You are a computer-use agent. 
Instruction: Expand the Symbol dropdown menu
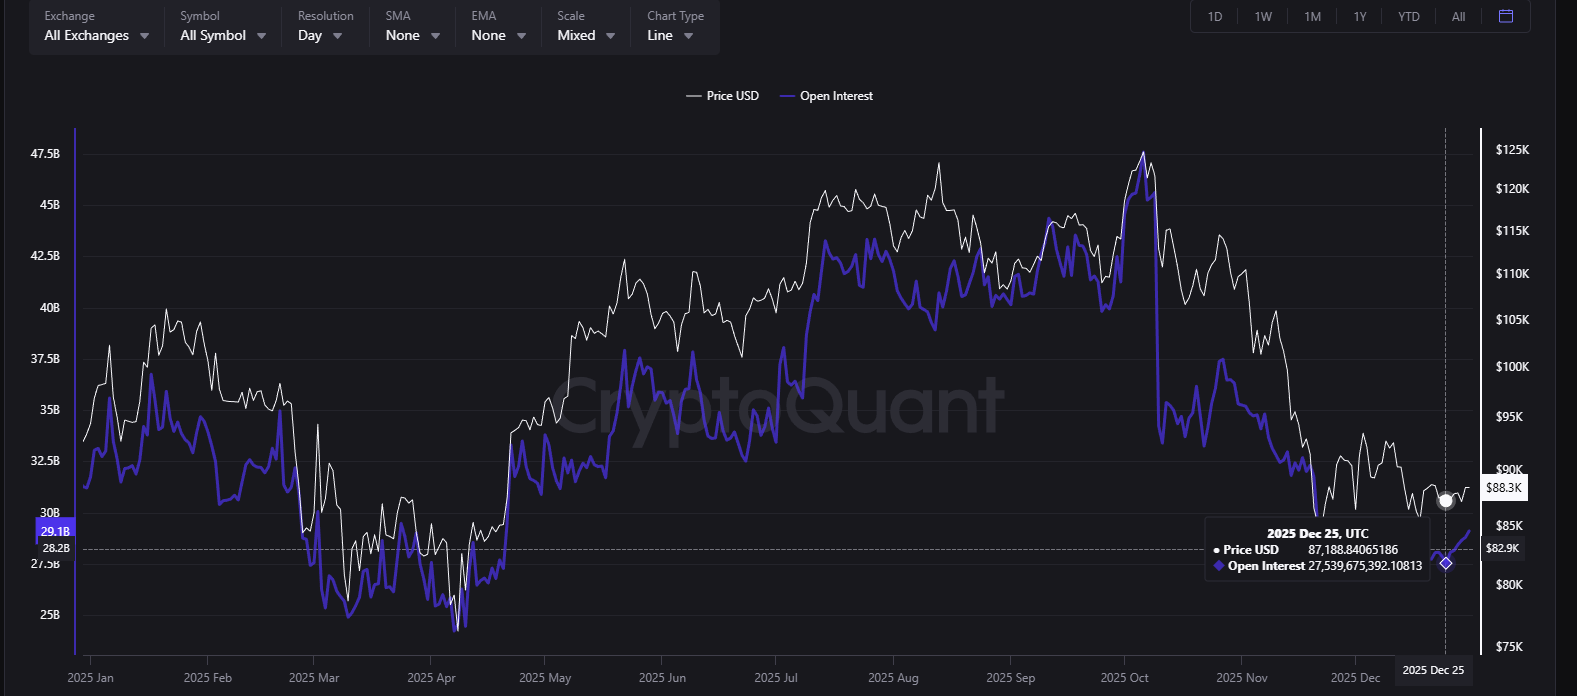(223, 35)
